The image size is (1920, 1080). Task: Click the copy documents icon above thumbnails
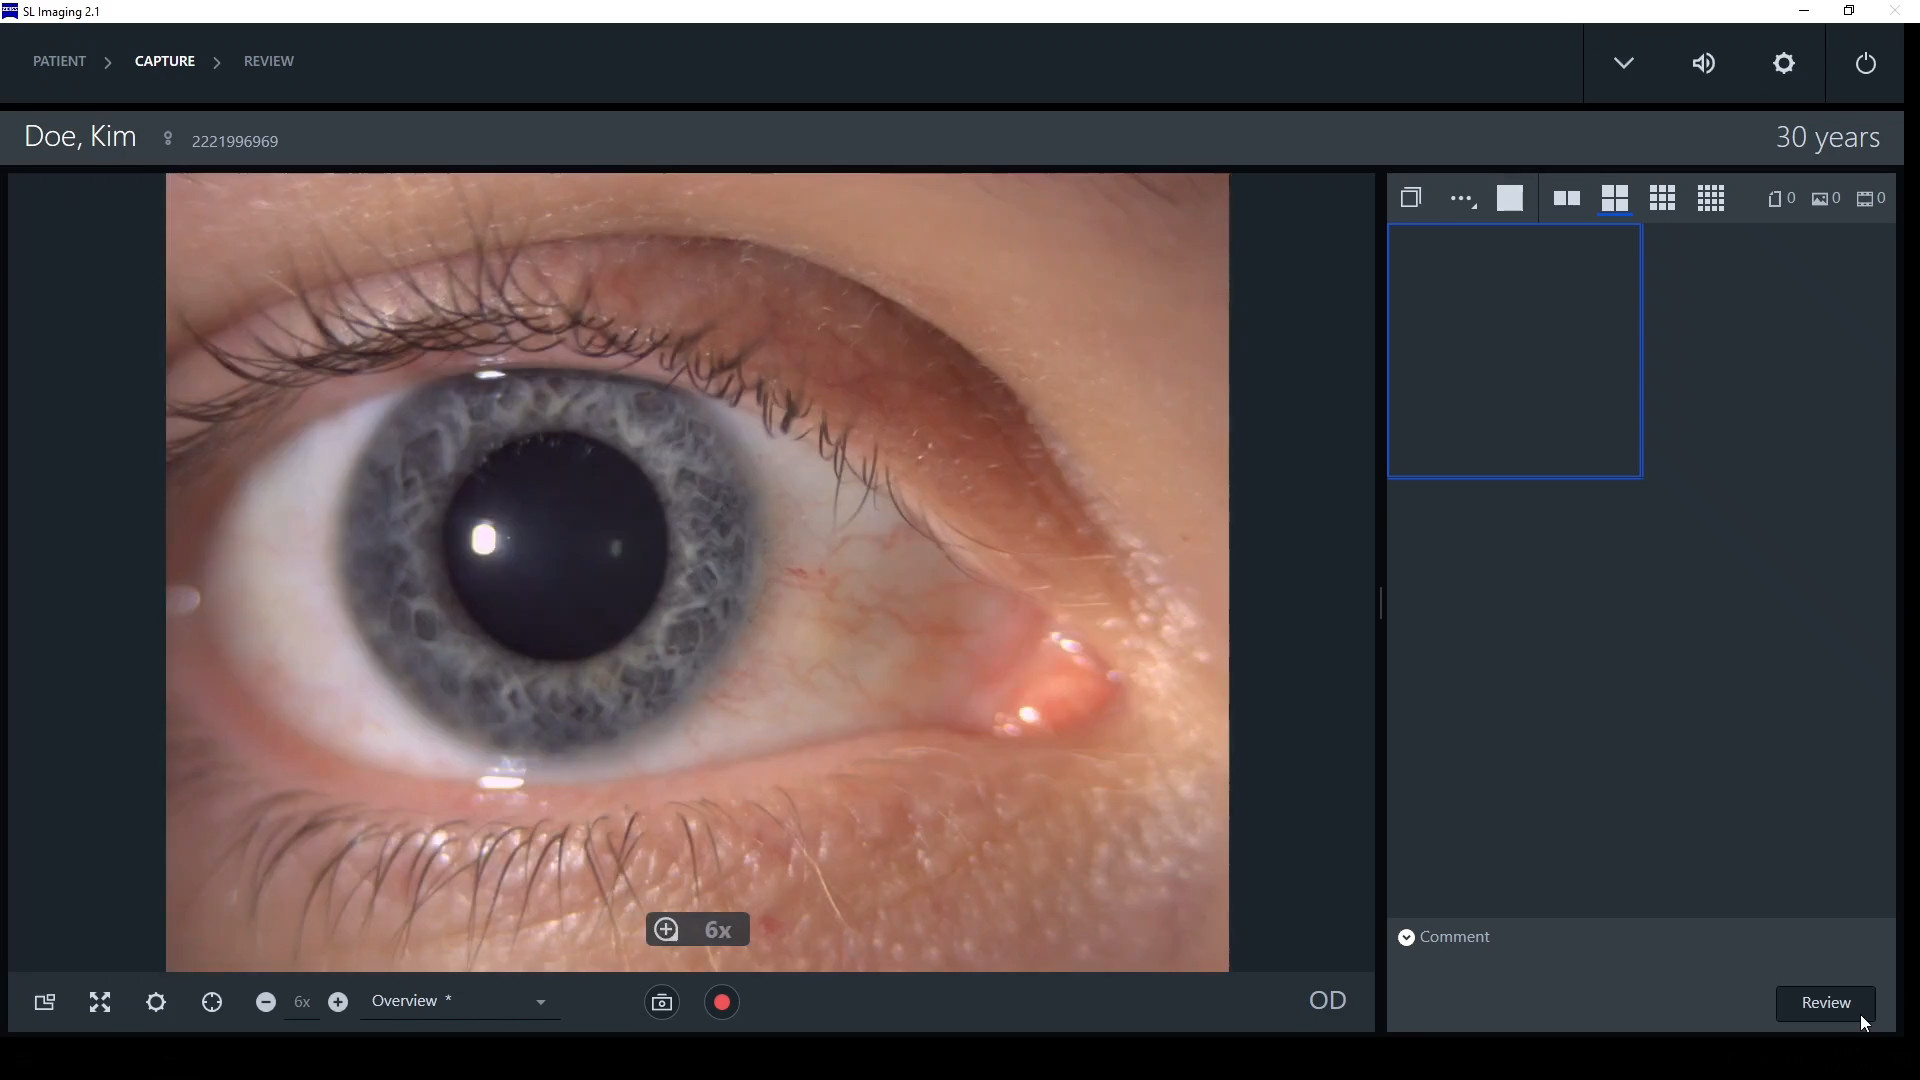(1411, 198)
